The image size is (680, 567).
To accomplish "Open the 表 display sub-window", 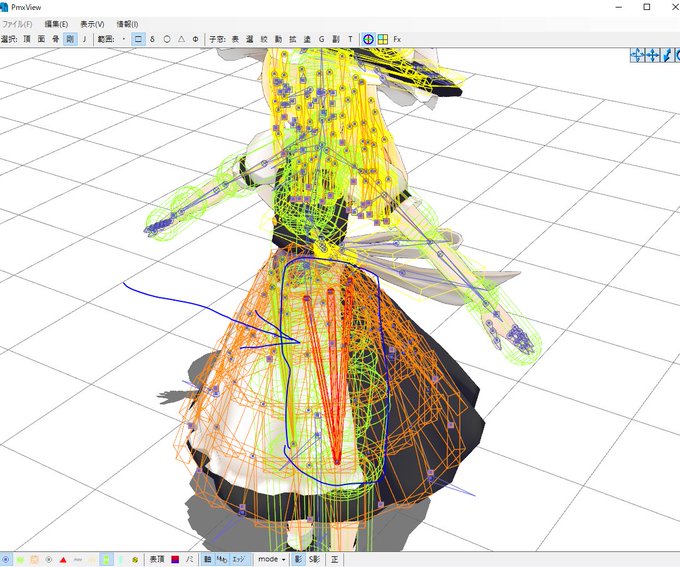I will pos(235,39).
